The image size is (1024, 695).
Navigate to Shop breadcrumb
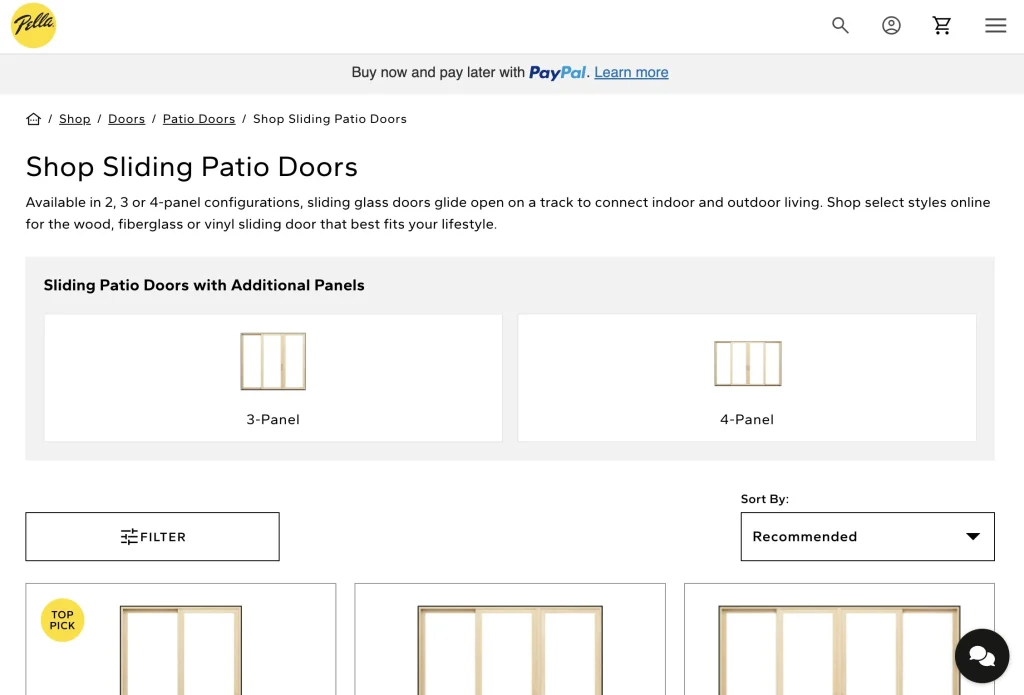(x=75, y=119)
